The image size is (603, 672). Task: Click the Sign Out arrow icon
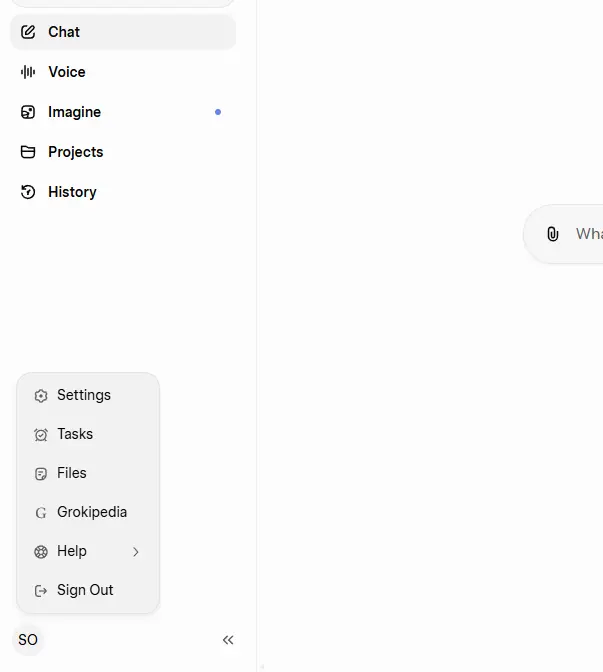[x=41, y=591]
